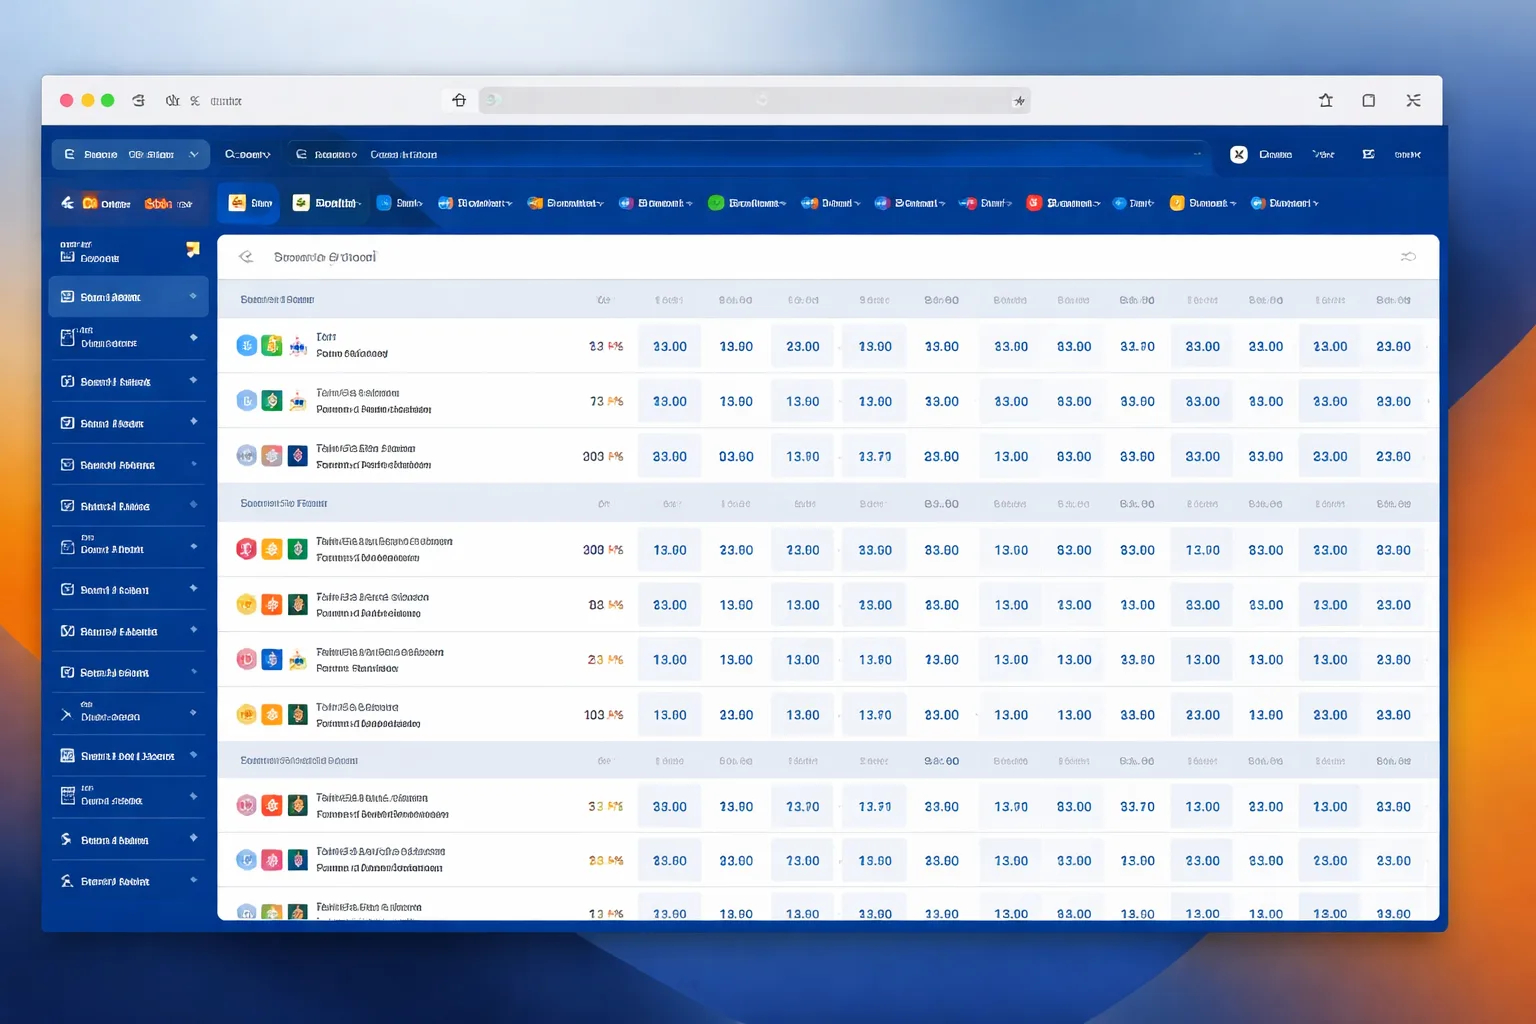Open the category tab with the red square icon
1536x1024 pixels.
(1062, 203)
